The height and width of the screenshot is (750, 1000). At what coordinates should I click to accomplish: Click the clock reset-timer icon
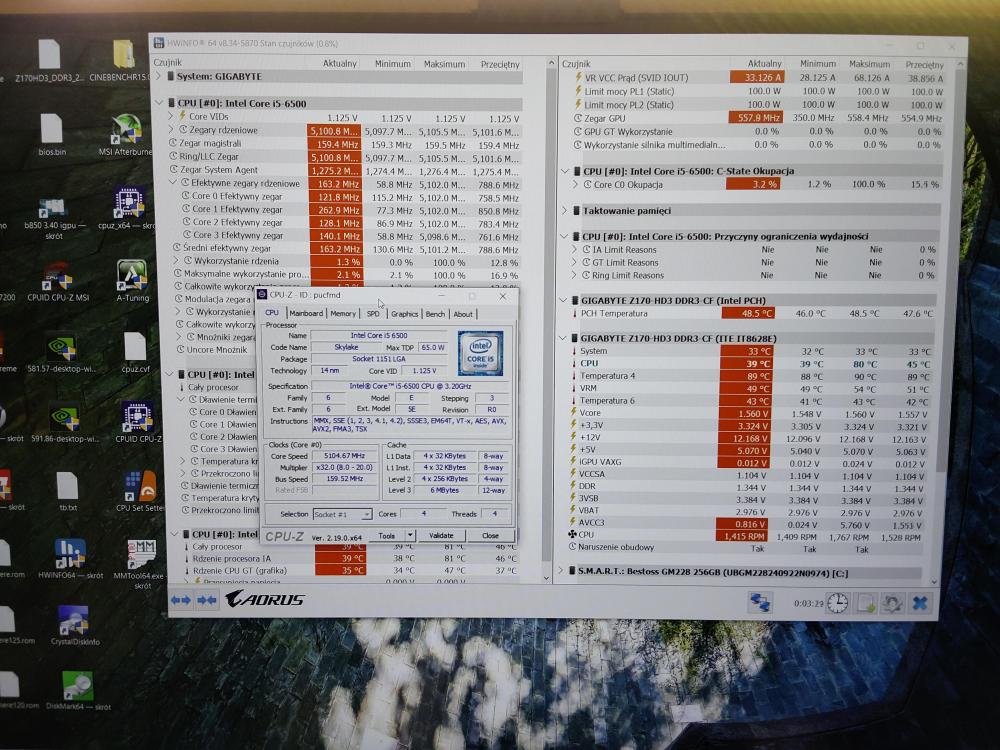[837, 603]
